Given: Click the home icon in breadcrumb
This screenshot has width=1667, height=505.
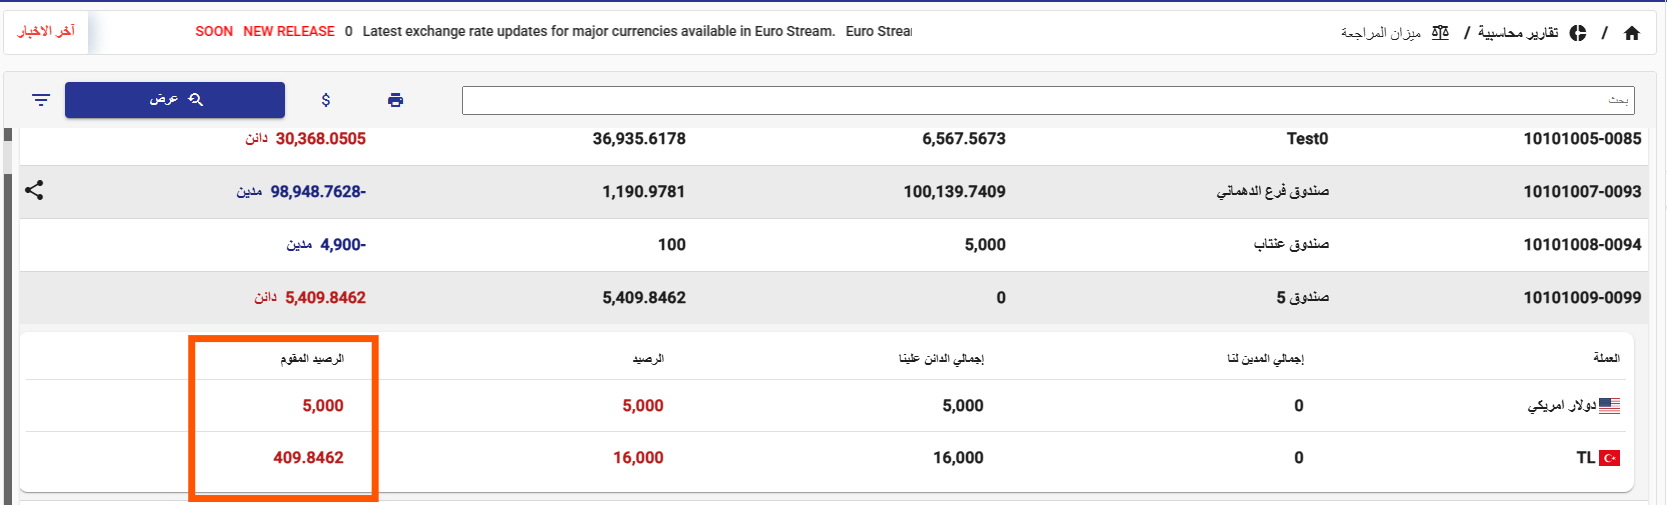Looking at the screenshot, I should click(1632, 33).
